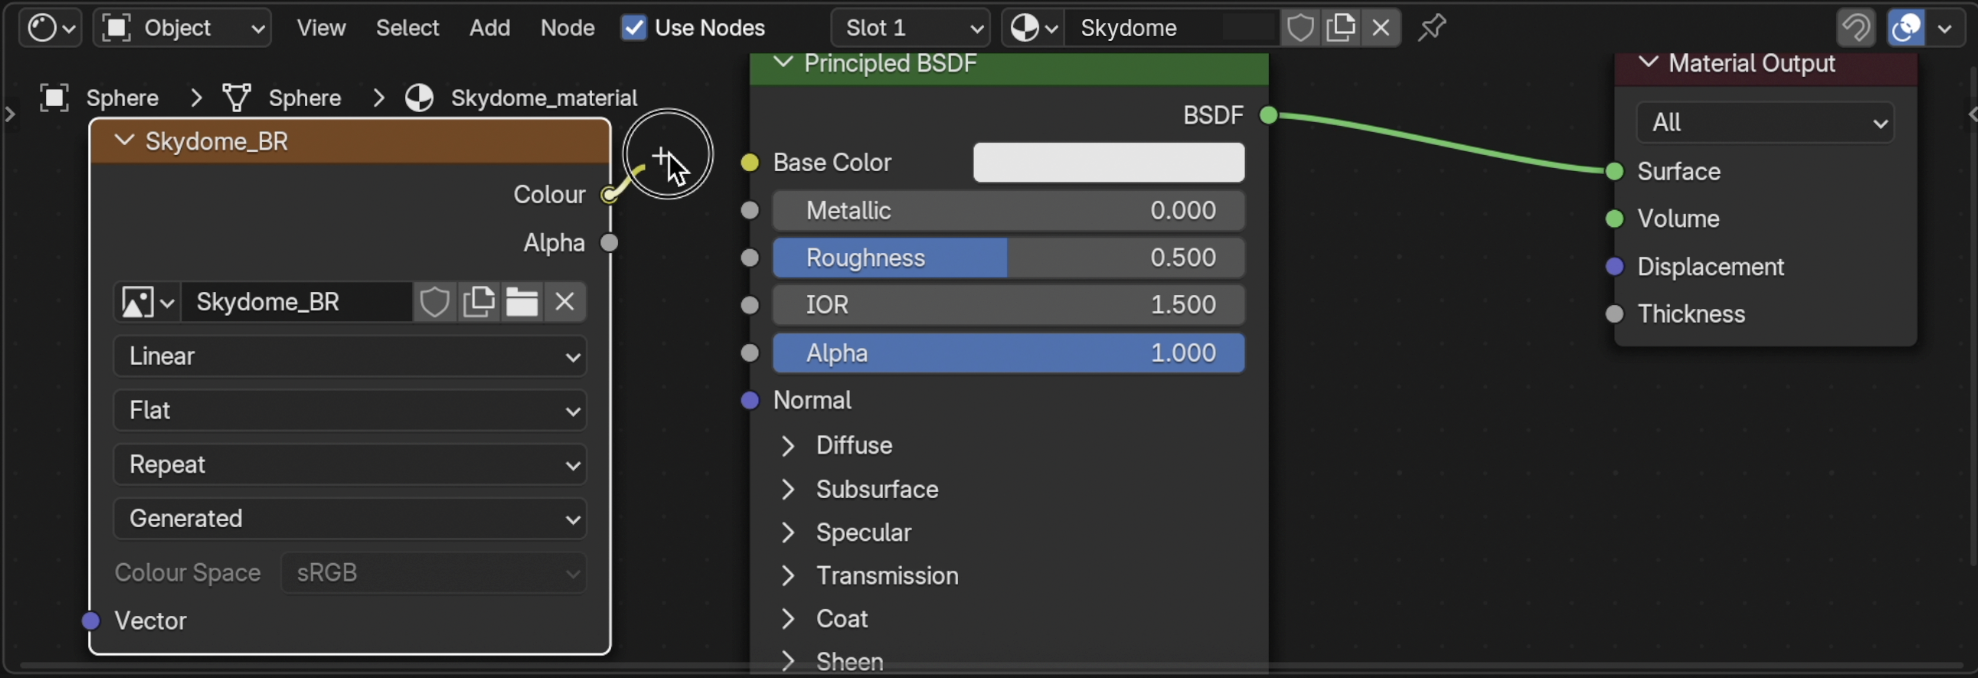Open the image folder browse icon
The image size is (1978, 678).
521,302
